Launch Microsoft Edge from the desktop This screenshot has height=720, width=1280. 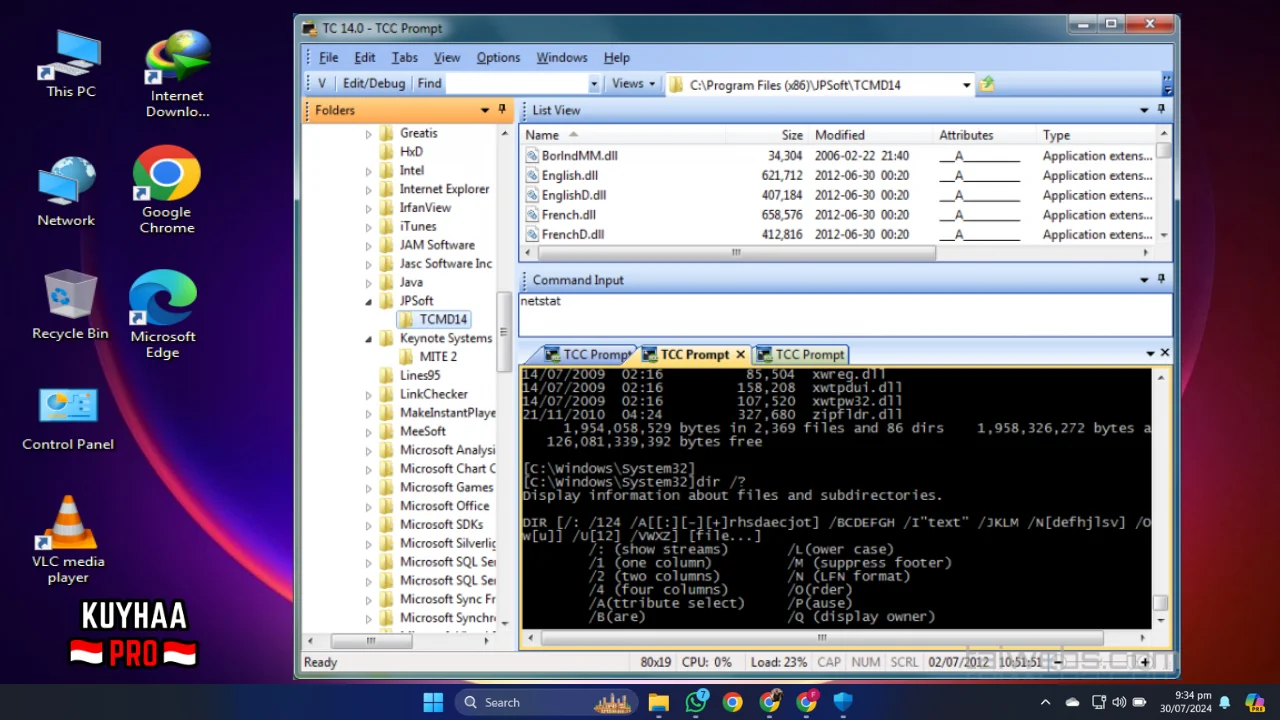[163, 314]
